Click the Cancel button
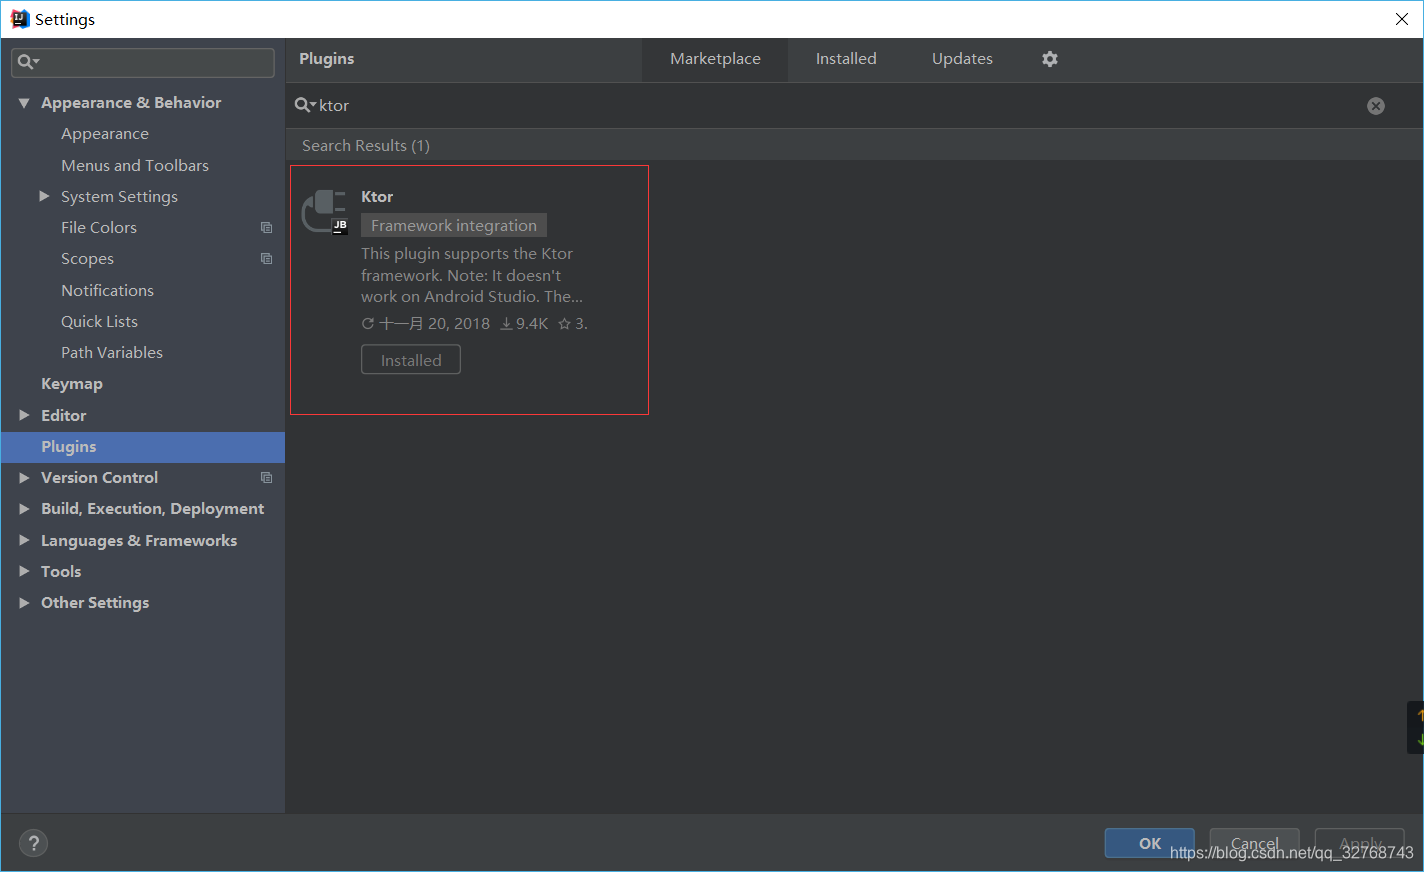 coord(1254,843)
